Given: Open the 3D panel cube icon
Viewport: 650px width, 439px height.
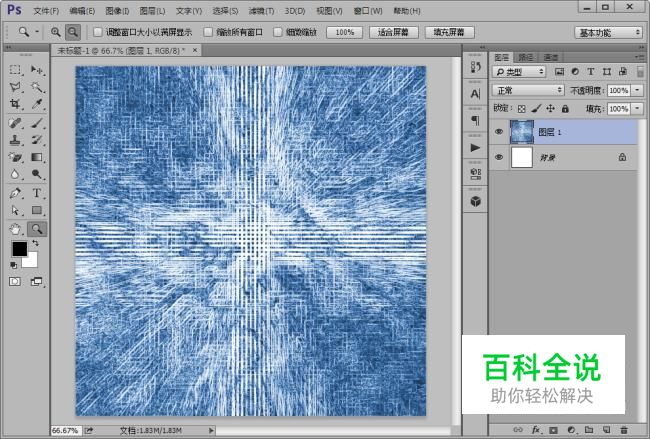Looking at the screenshot, I should 475,201.
